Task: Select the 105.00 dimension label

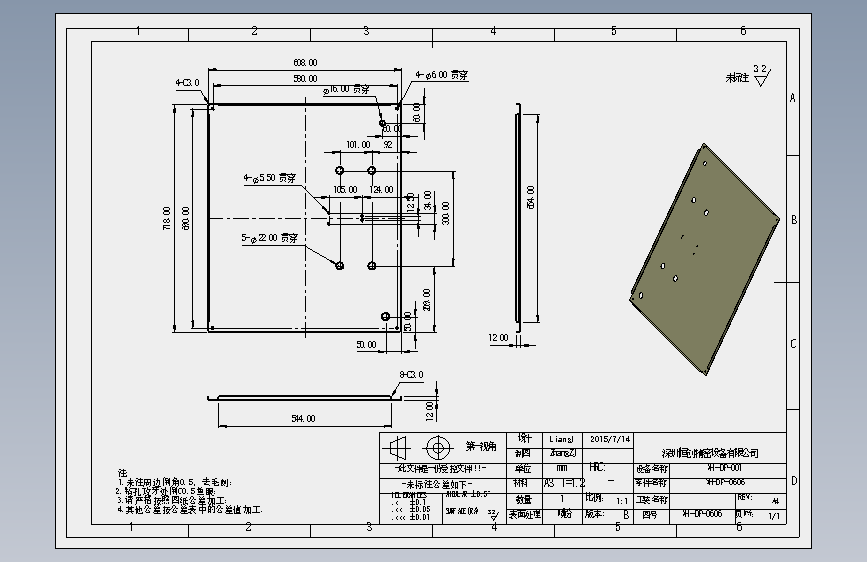Action: coord(345,190)
